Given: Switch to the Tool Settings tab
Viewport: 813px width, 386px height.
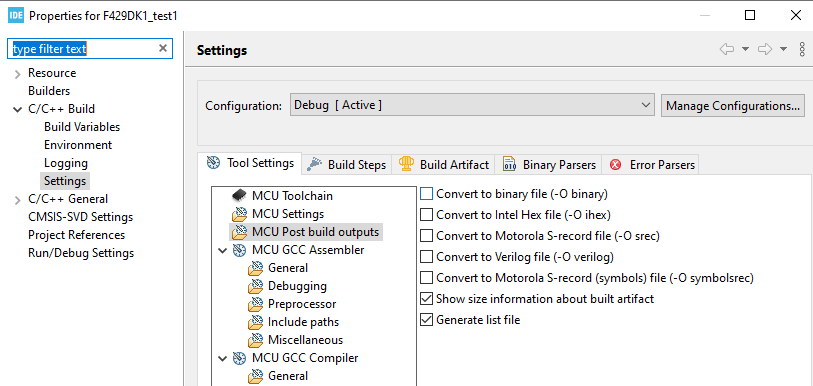Looking at the screenshot, I should tap(250, 163).
